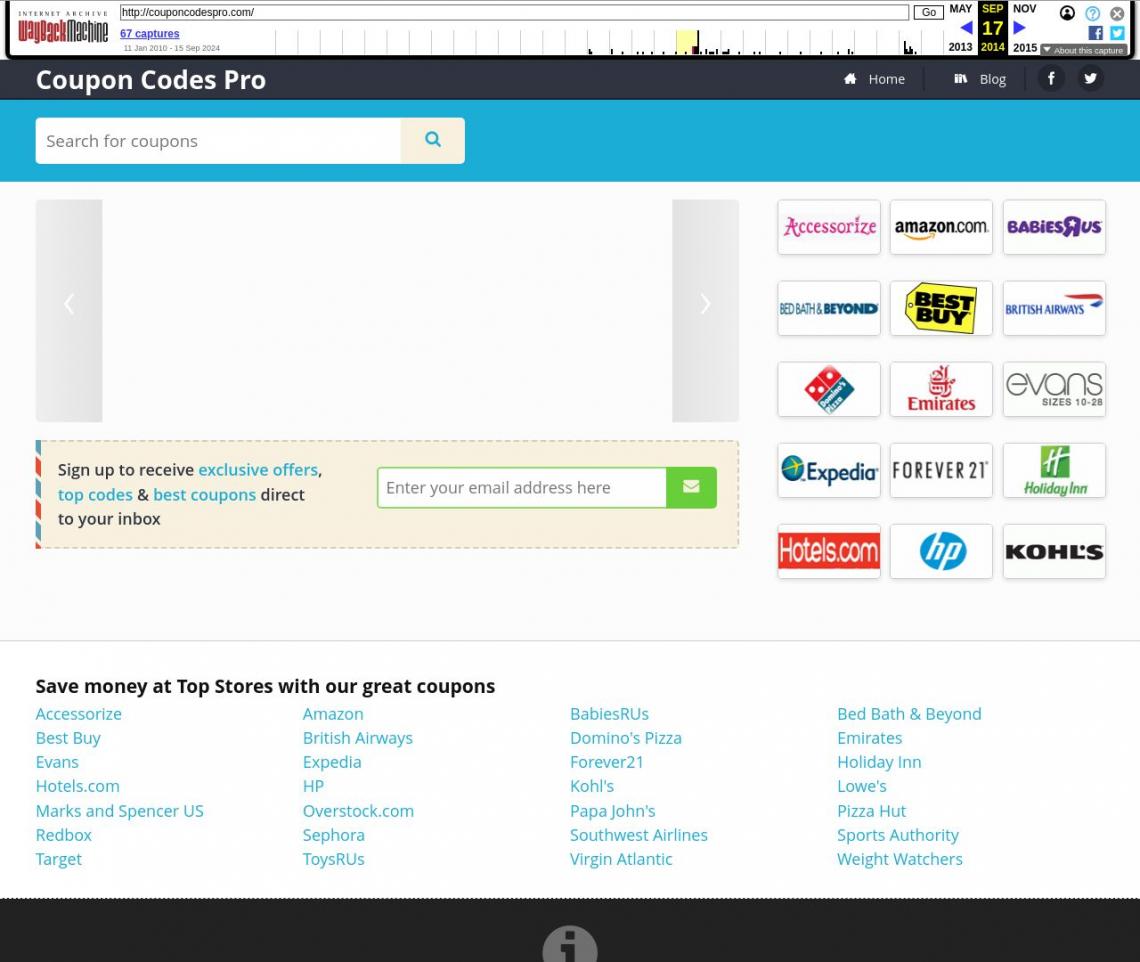Open the Marks and Spencer US link
The image size is (1140, 962).
tap(119, 811)
